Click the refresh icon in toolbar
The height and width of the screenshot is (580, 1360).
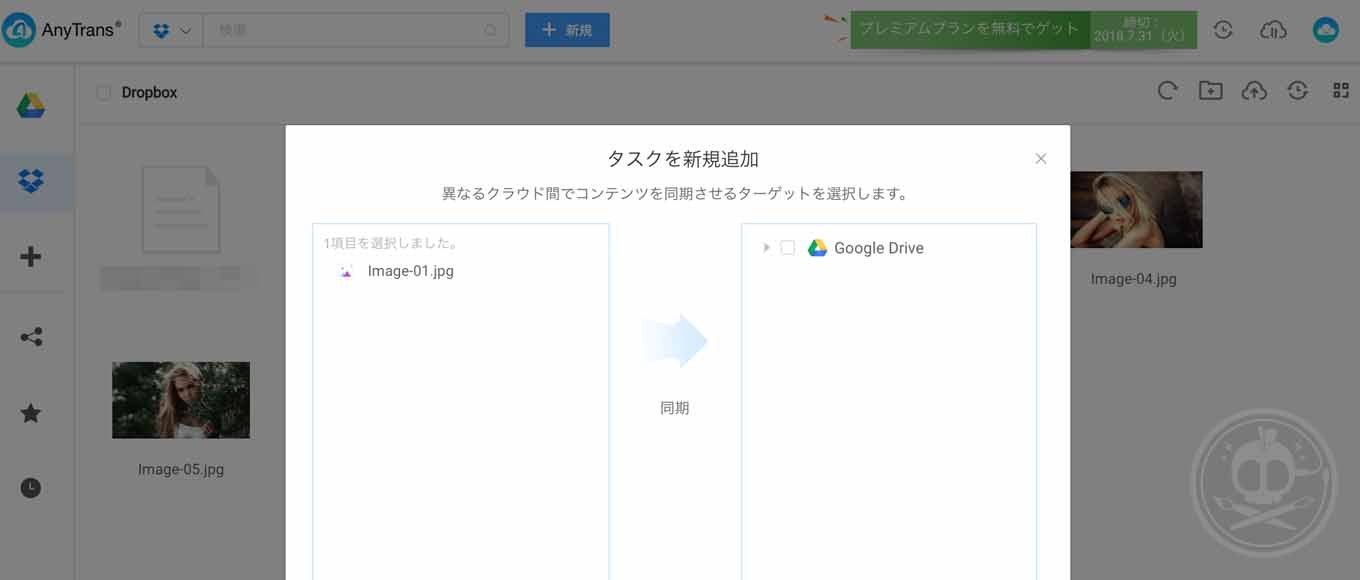click(1167, 91)
